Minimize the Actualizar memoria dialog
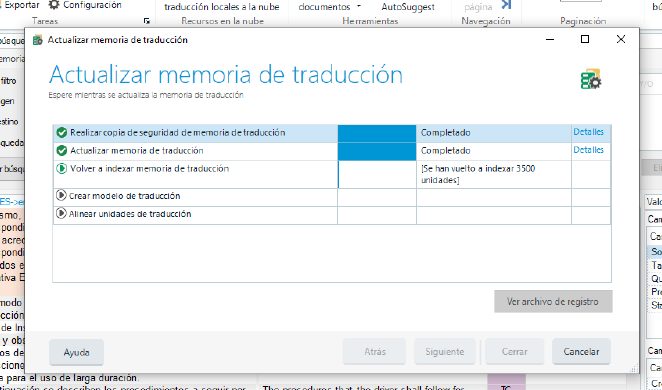 click(x=550, y=39)
